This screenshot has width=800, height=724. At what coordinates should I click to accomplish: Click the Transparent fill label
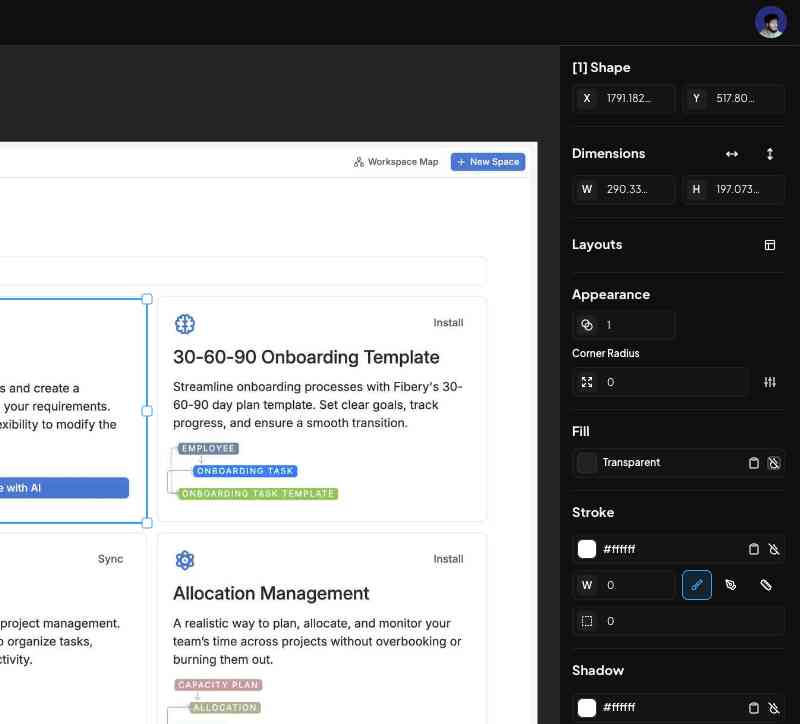tap(631, 463)
